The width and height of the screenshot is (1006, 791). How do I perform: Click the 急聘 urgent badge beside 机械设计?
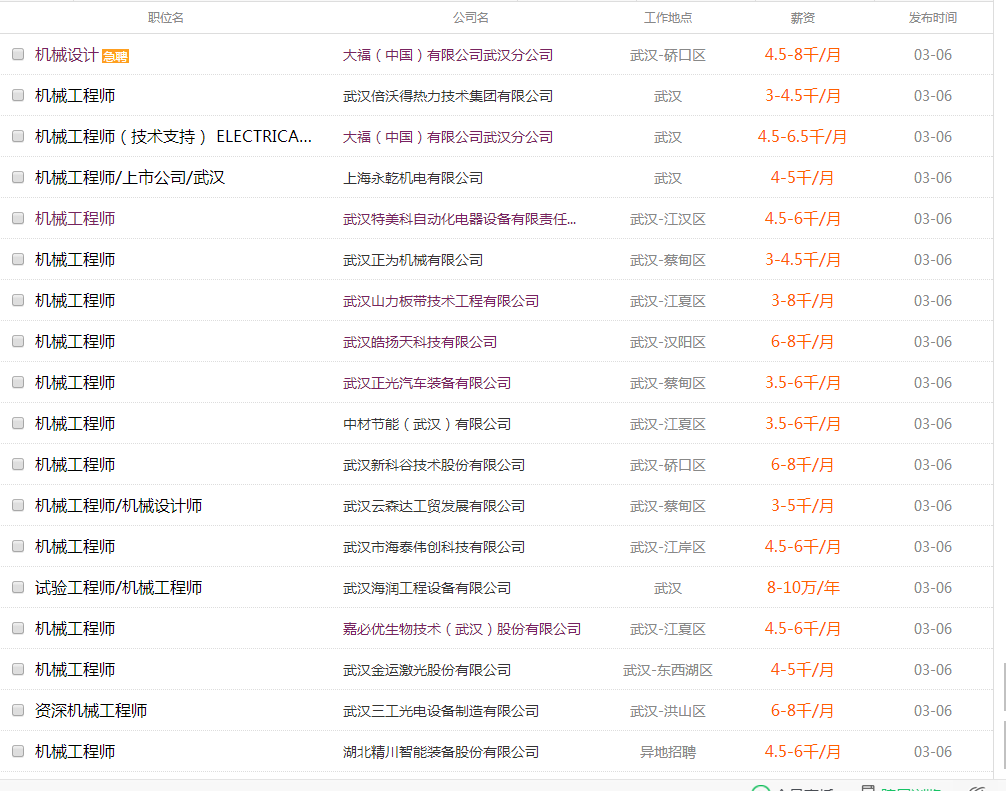(x=115, y=56)
